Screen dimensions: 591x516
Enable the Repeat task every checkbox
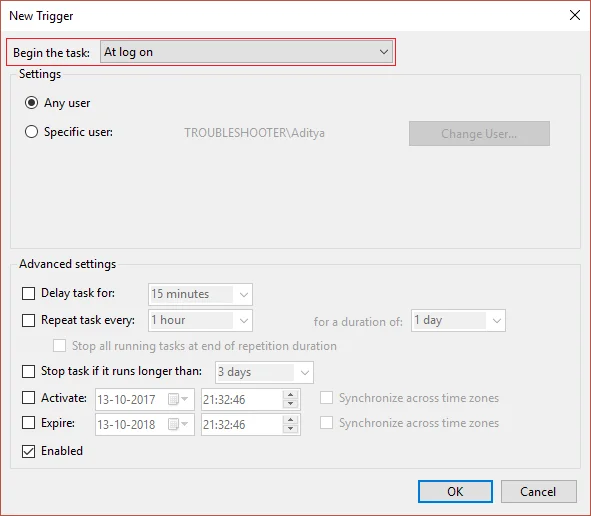click(x=28, y=320)
